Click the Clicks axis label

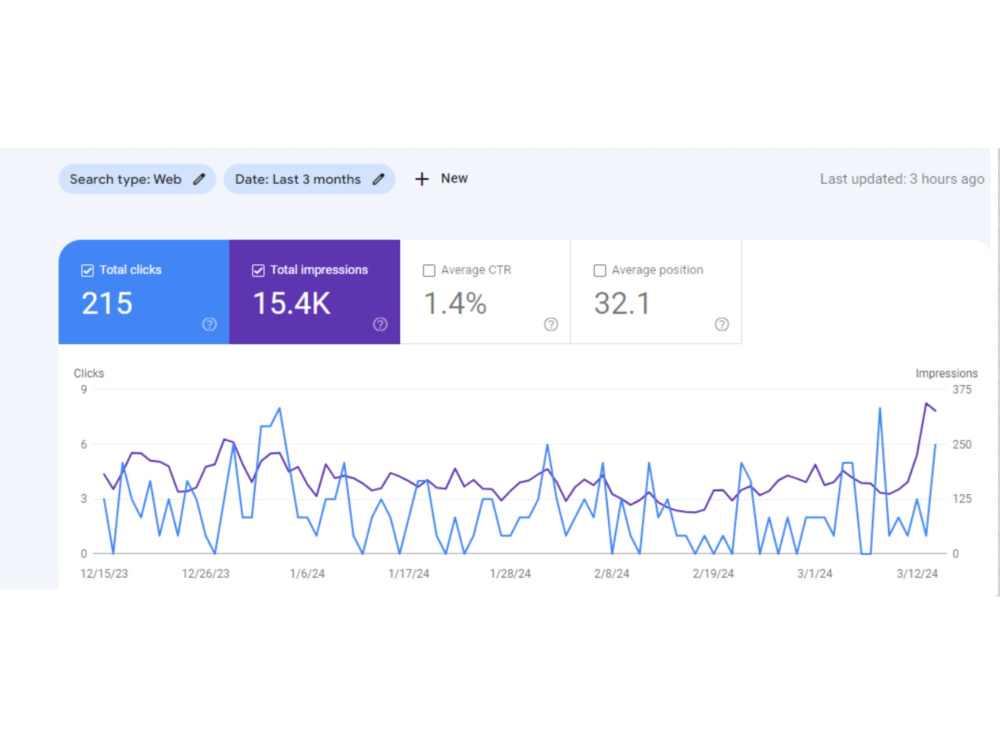click(89, 373)
